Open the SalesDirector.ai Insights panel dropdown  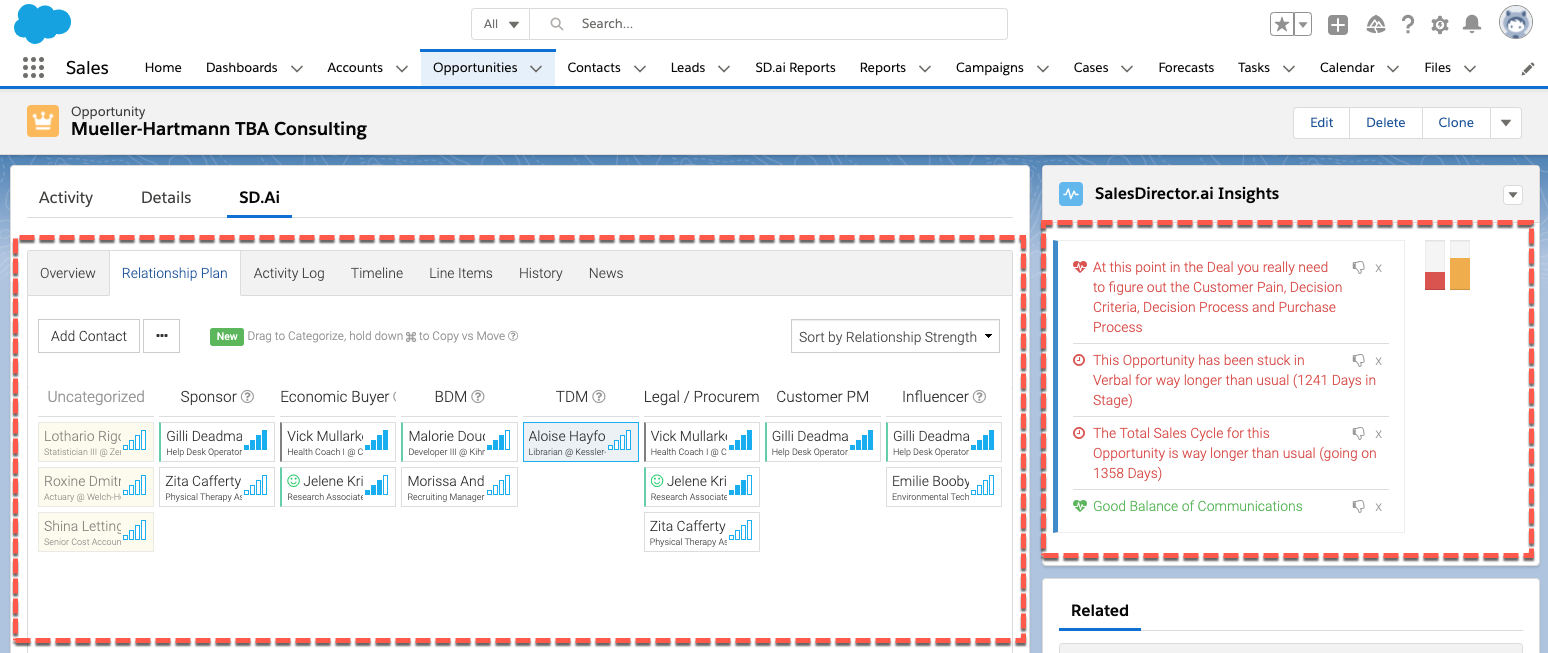click(x=1513, y=194)
